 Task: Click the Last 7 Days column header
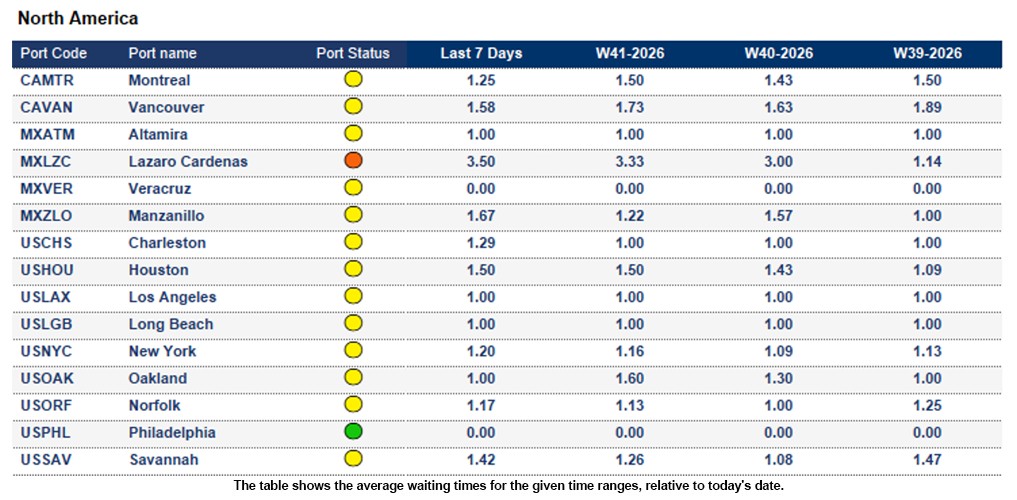click(x=481, y=53)
